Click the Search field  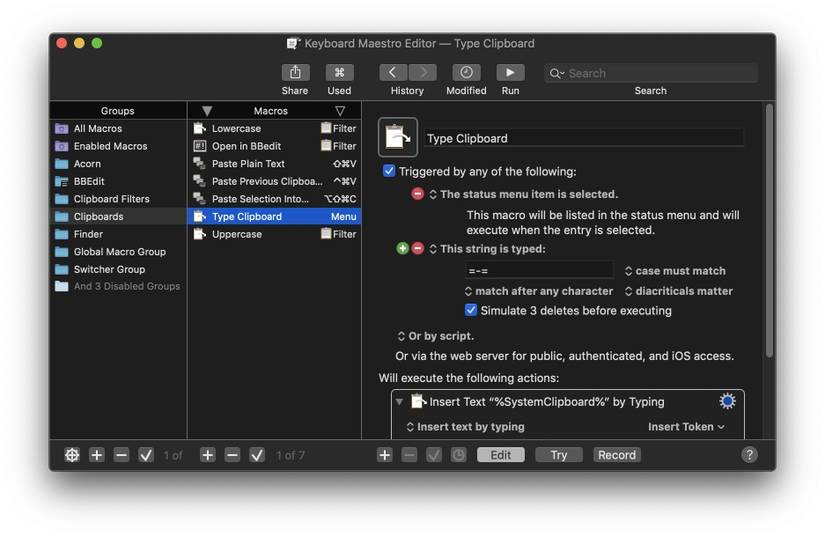click(651, 73)
